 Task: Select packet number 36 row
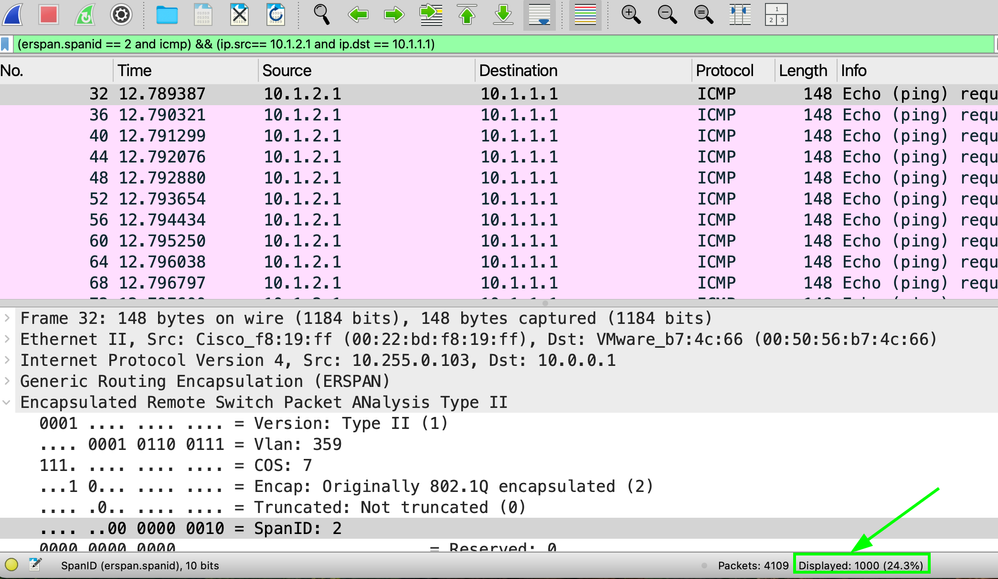tap(499, 115)
